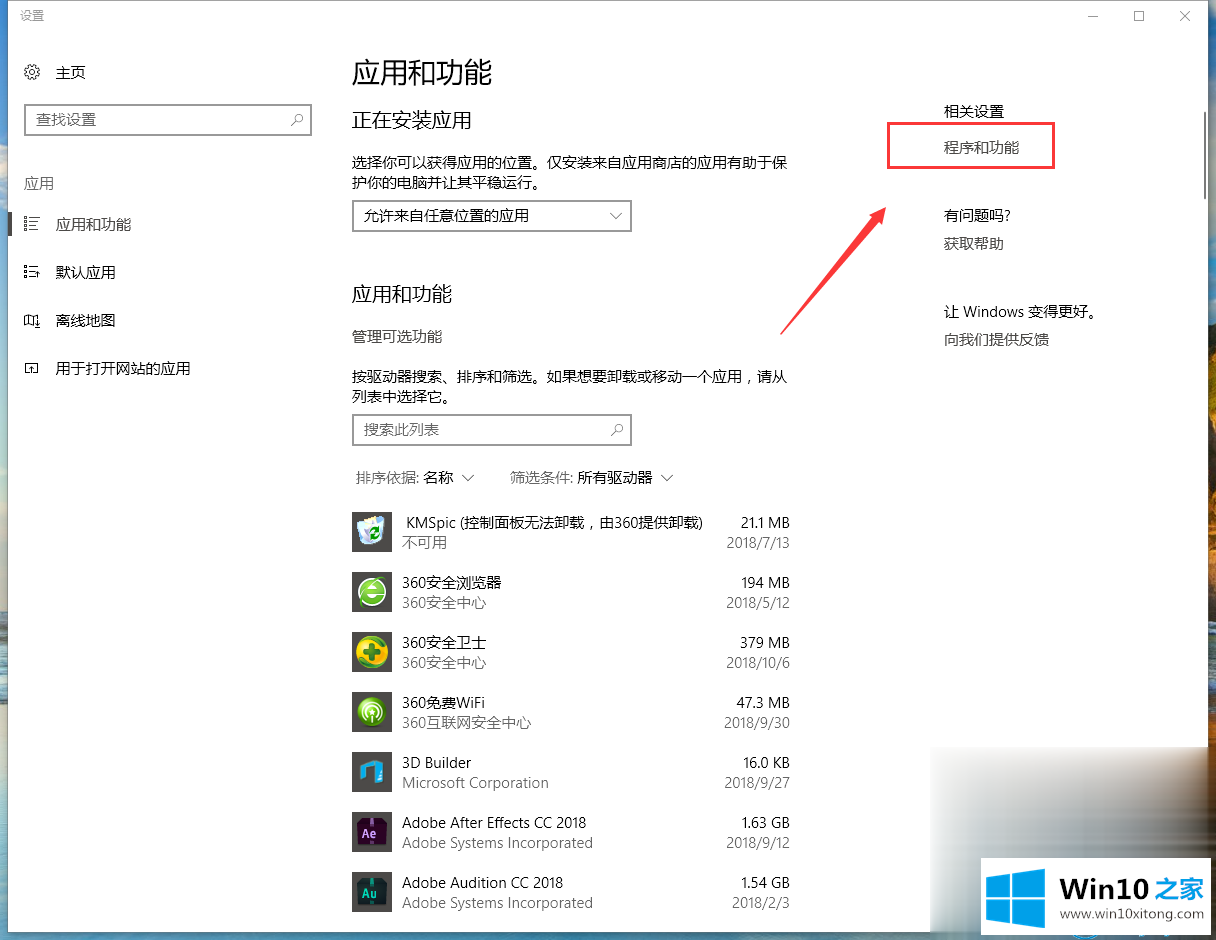Select the KMSpic app name text
The image size is (1216, 940).
pos(554,523)
